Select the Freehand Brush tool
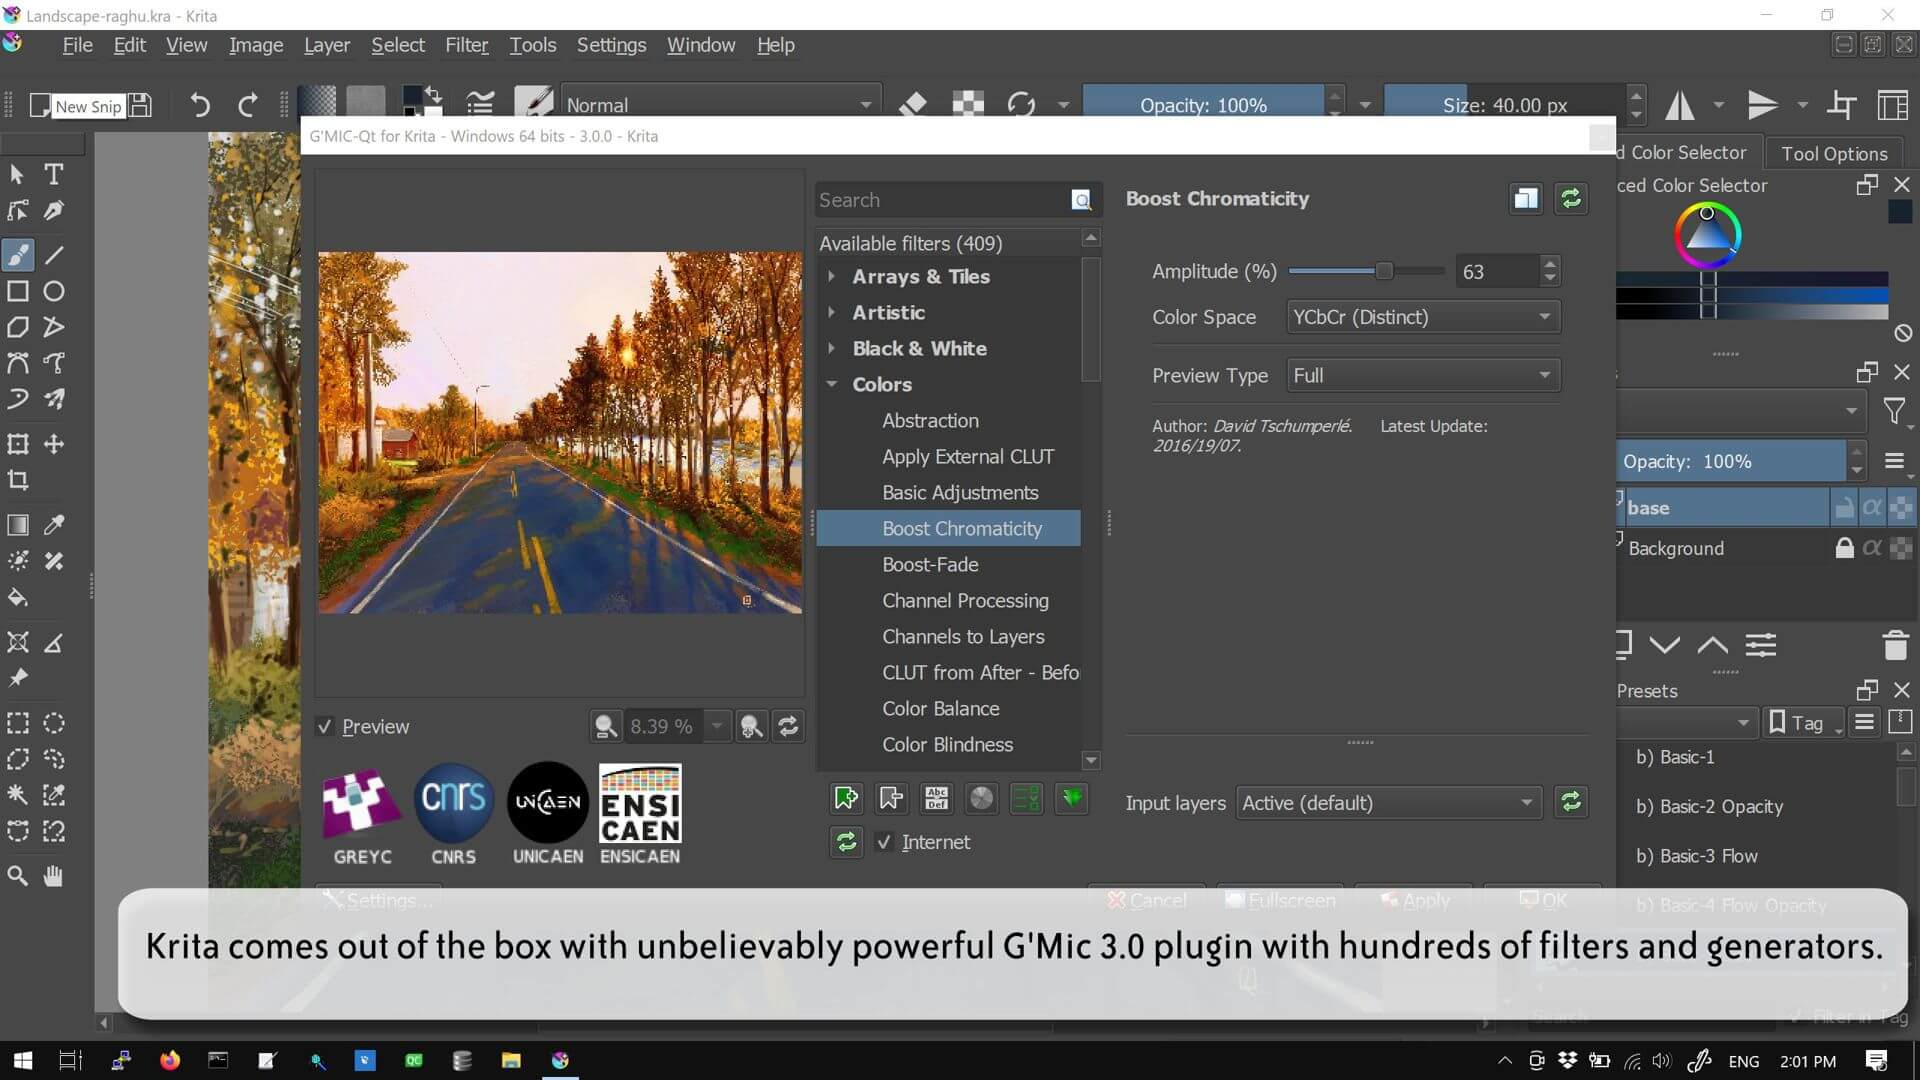The height and width of the screenshot is (1080, 1920). tap(17, 254)
